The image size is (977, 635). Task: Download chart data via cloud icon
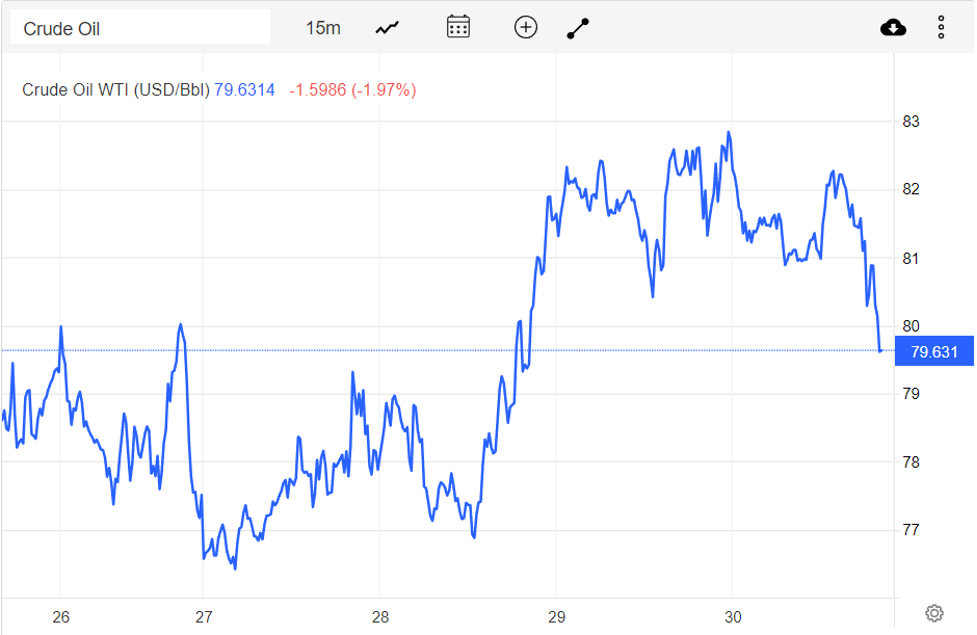[x=893, y=27]
